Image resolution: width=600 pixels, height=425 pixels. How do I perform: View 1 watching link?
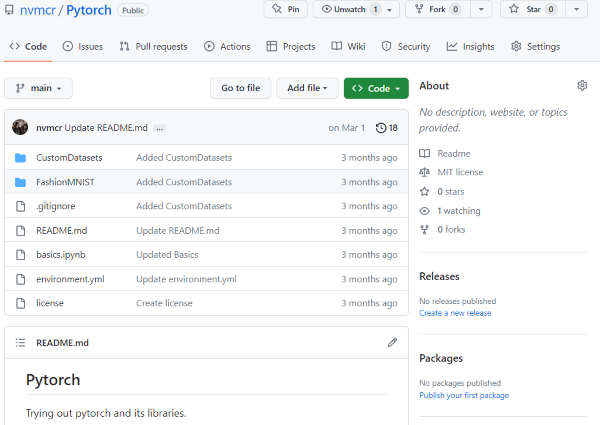[x=459, y=211]
